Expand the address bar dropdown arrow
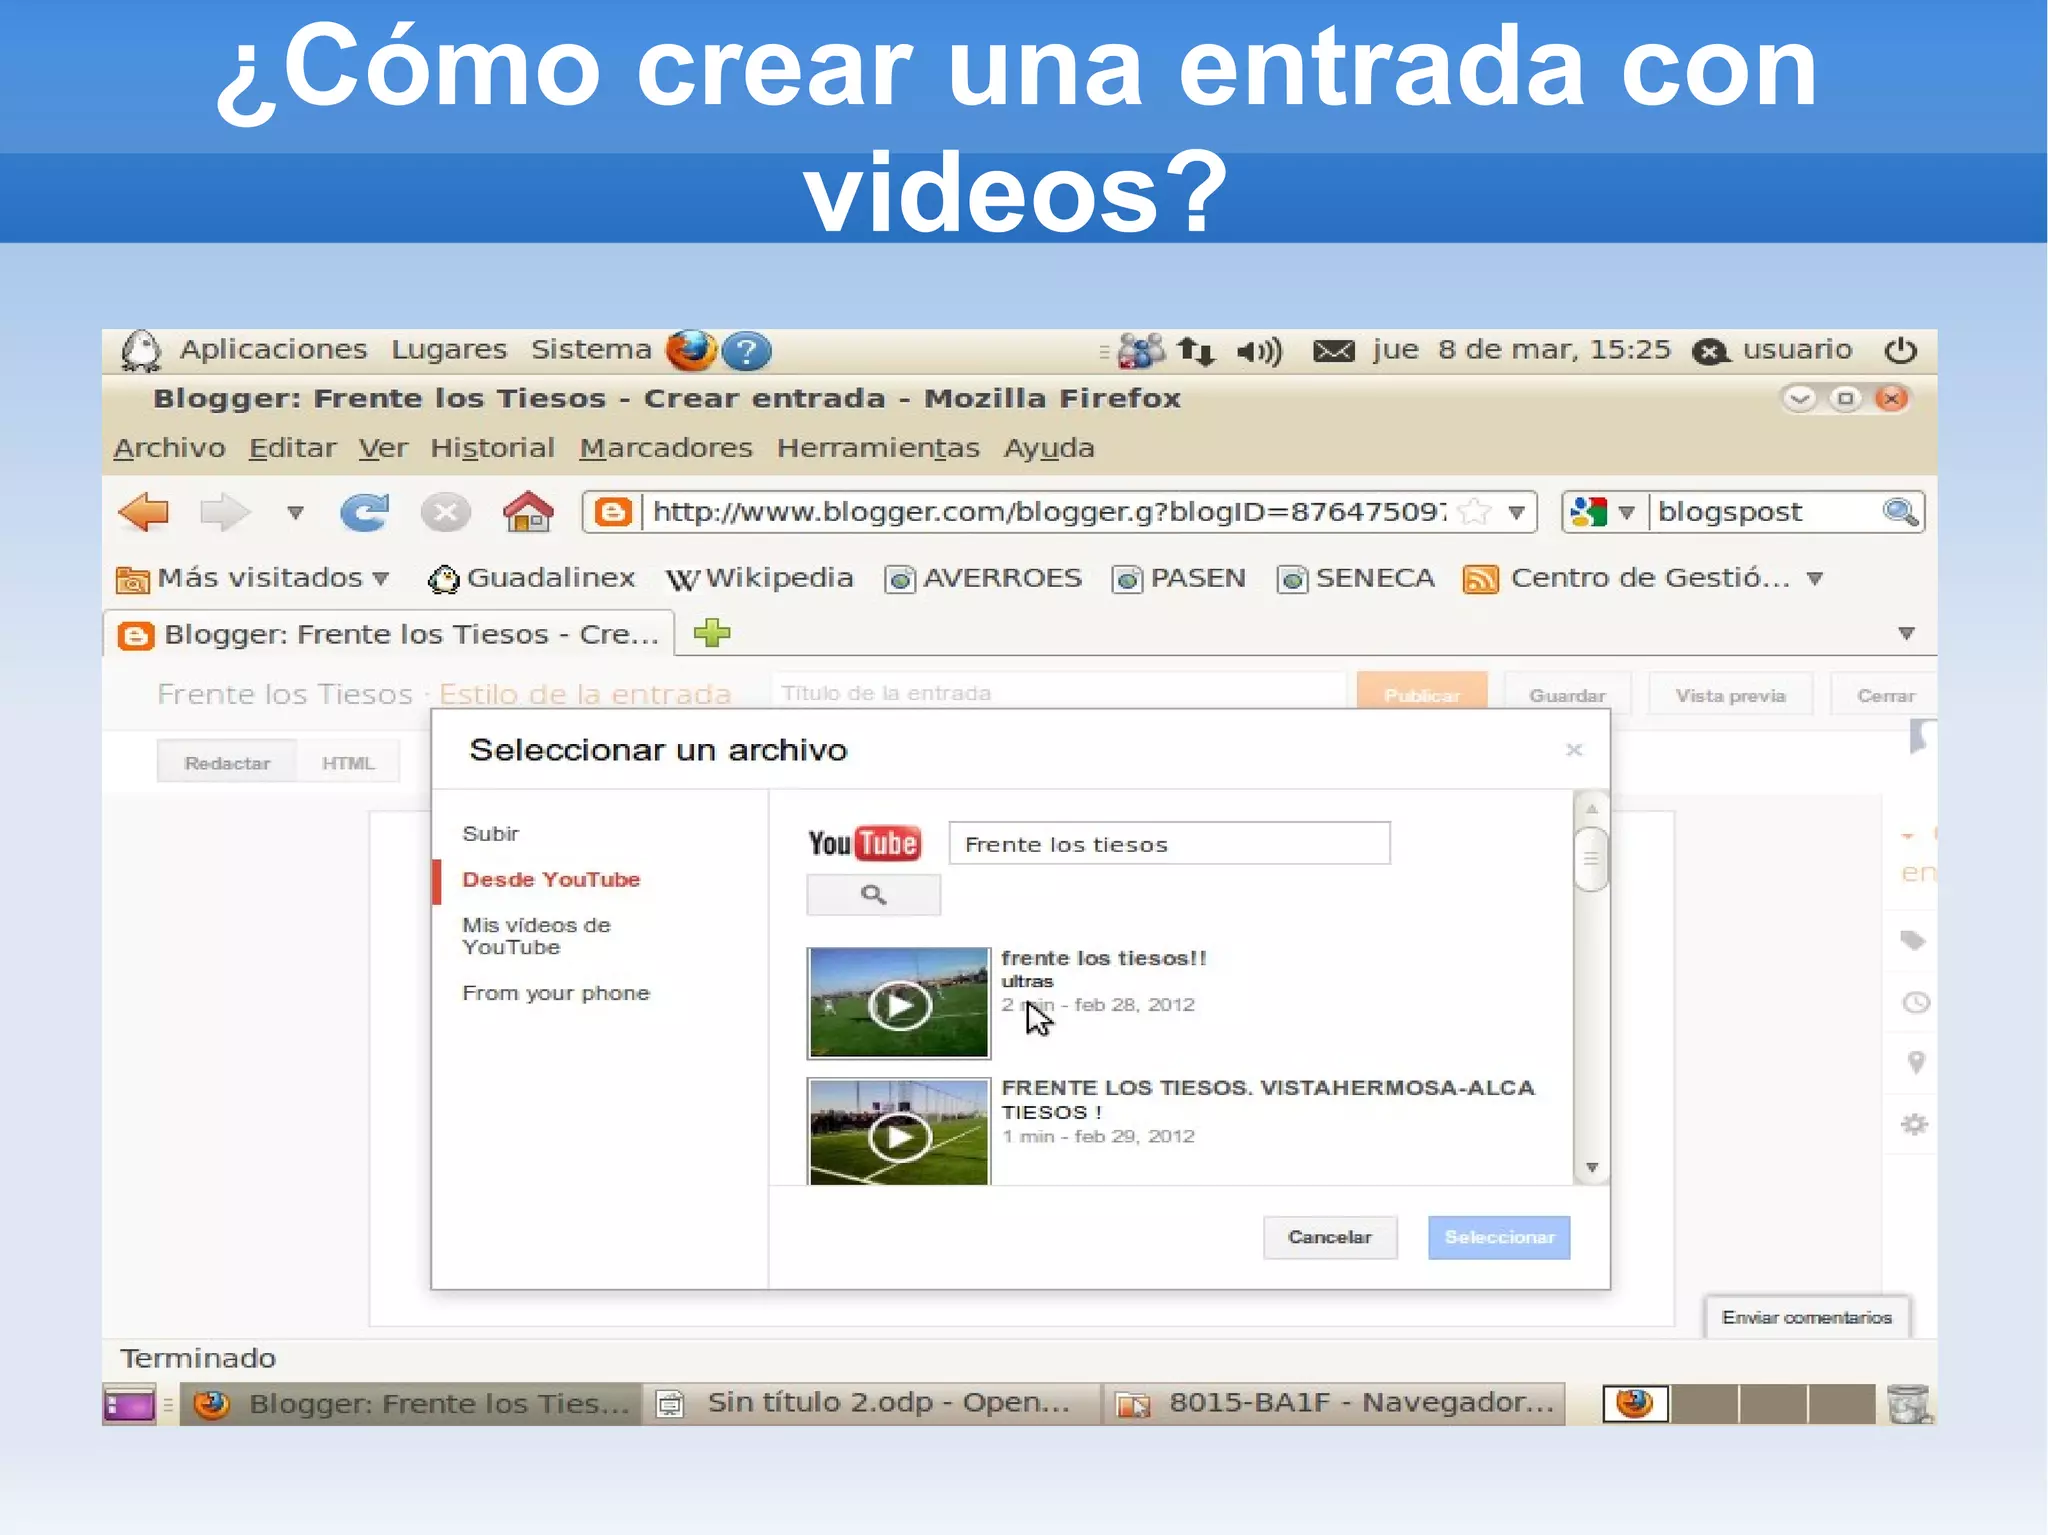This screenshot has width=2048, height=1535. [1516, 513]
